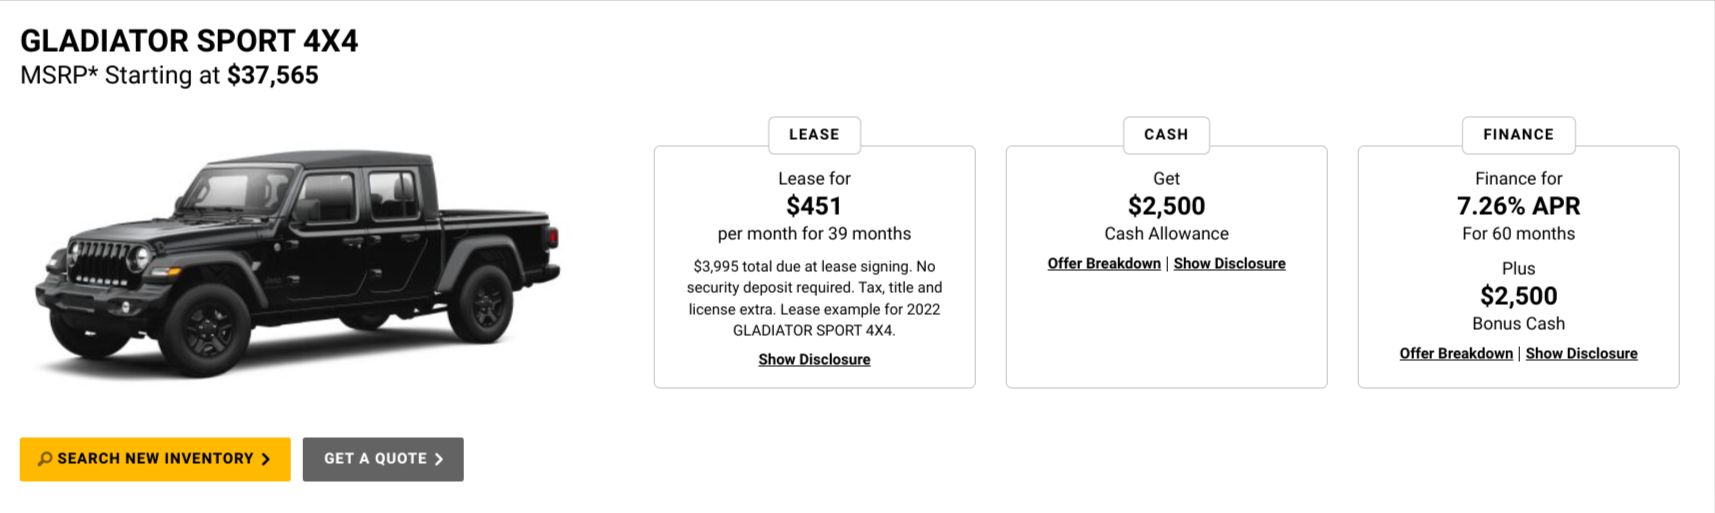Show Disclosure for the cash offer
This screenshot has height=513, width=1715.
point(1229,264)
